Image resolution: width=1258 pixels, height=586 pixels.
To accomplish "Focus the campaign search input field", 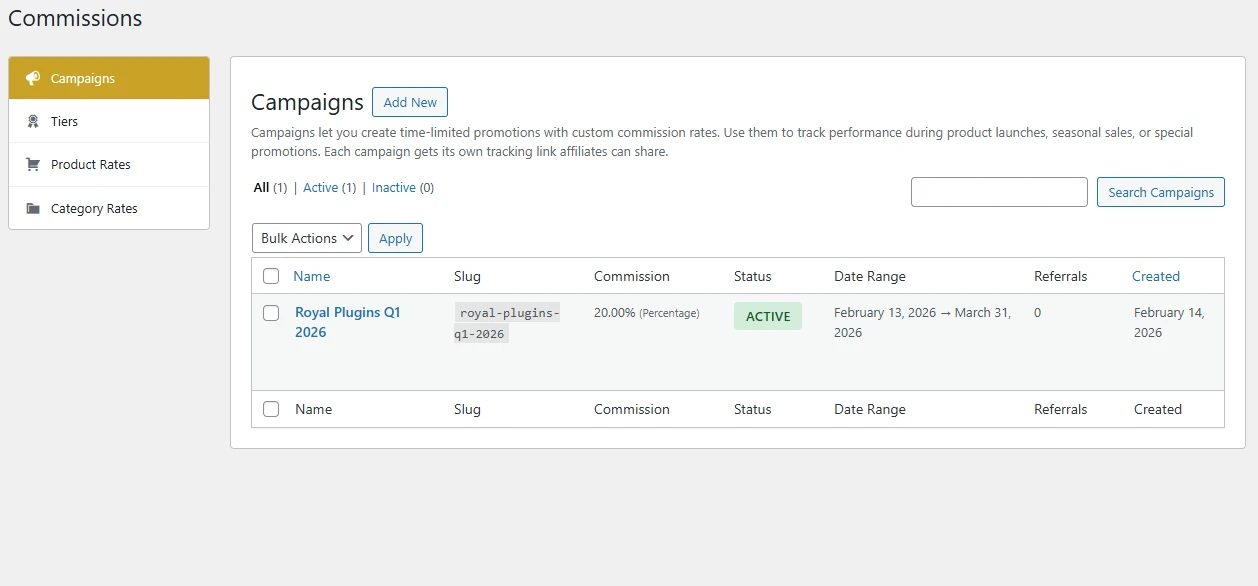I will pos(998,192).
